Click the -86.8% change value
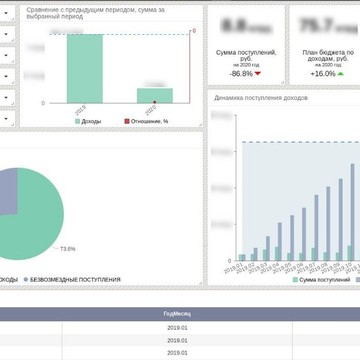 (x=241, y=74)
